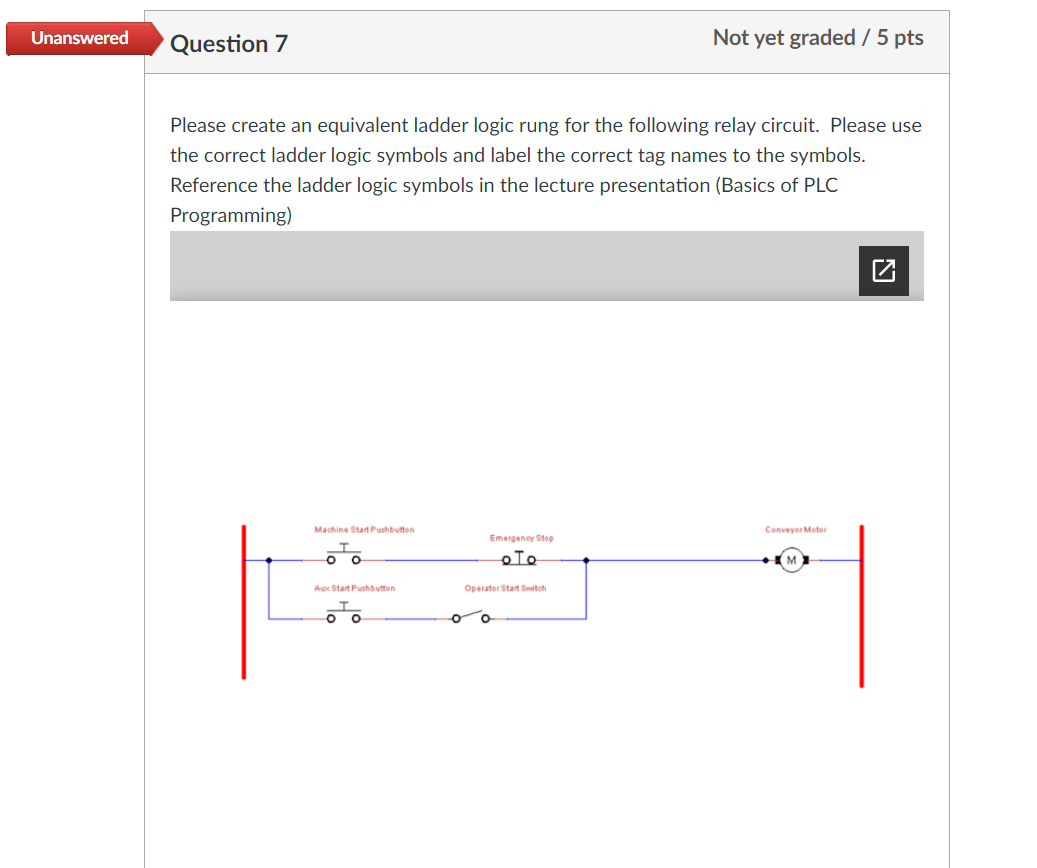Toggle the Unanswered status flag

(x=78, y=38)
